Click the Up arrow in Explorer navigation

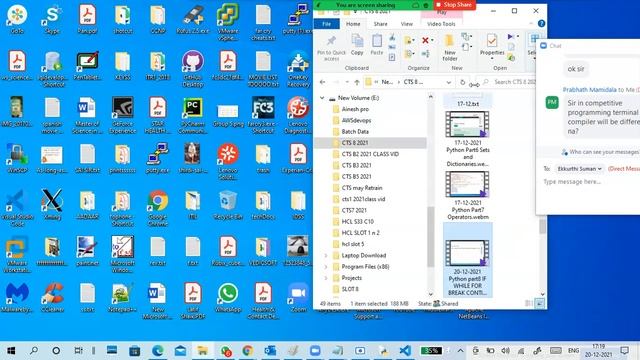coord(357,82)
